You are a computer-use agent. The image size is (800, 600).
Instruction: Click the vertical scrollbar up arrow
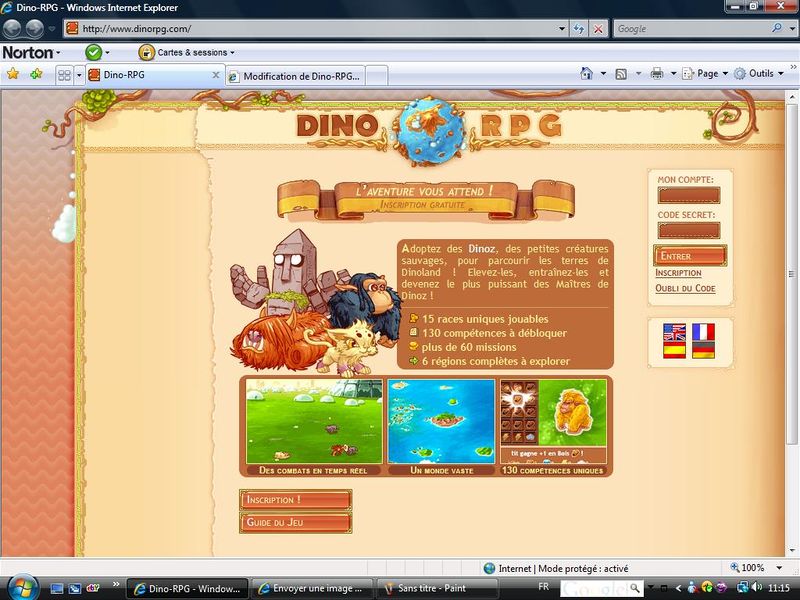point(792,96)
